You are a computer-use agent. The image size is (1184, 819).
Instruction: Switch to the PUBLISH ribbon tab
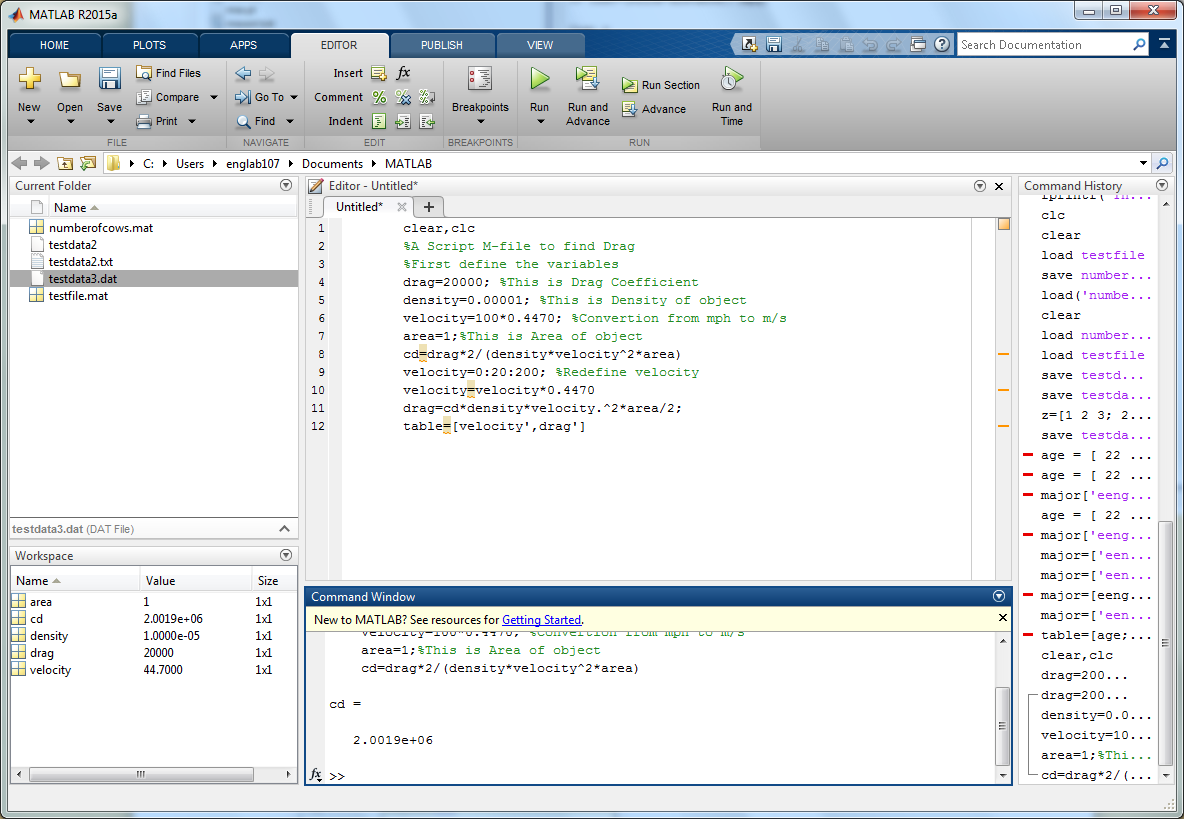(441, 45)
